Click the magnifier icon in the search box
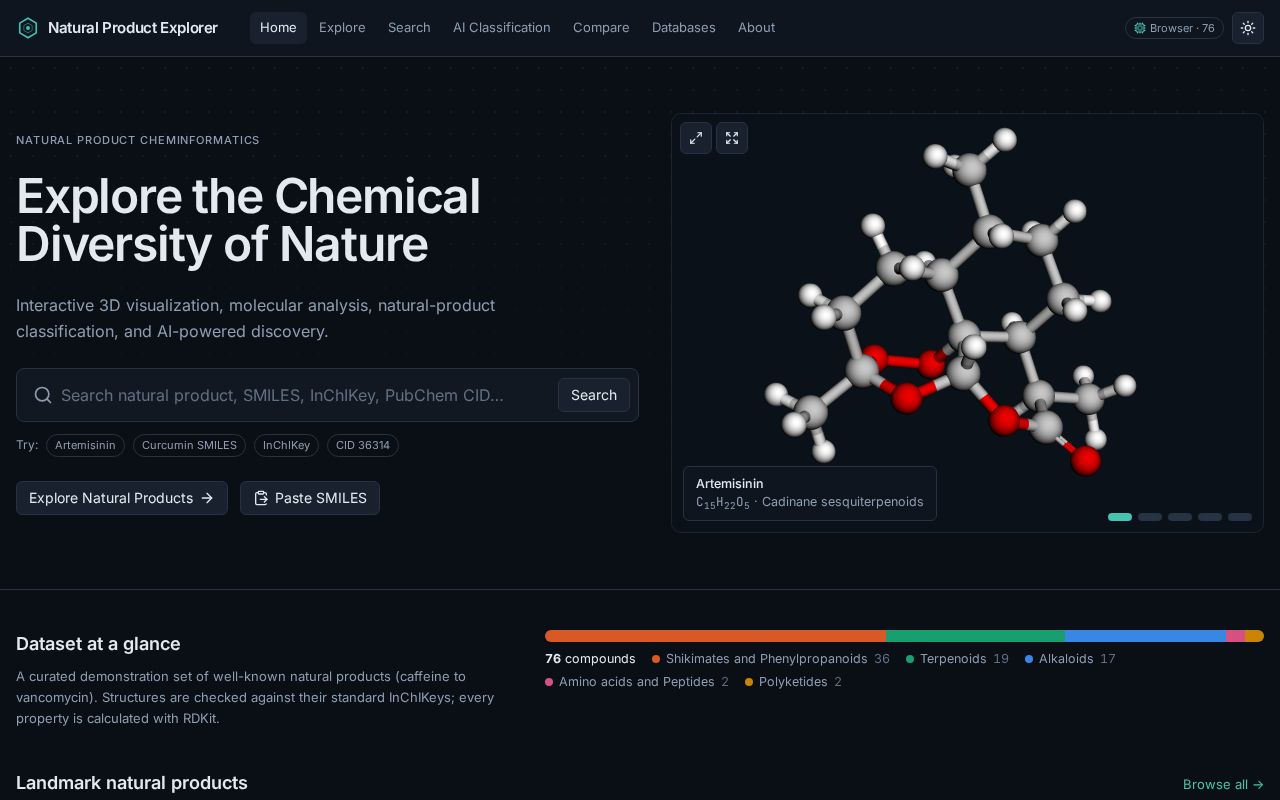This screenshot has width=1280, height=800. pos(43,395)
